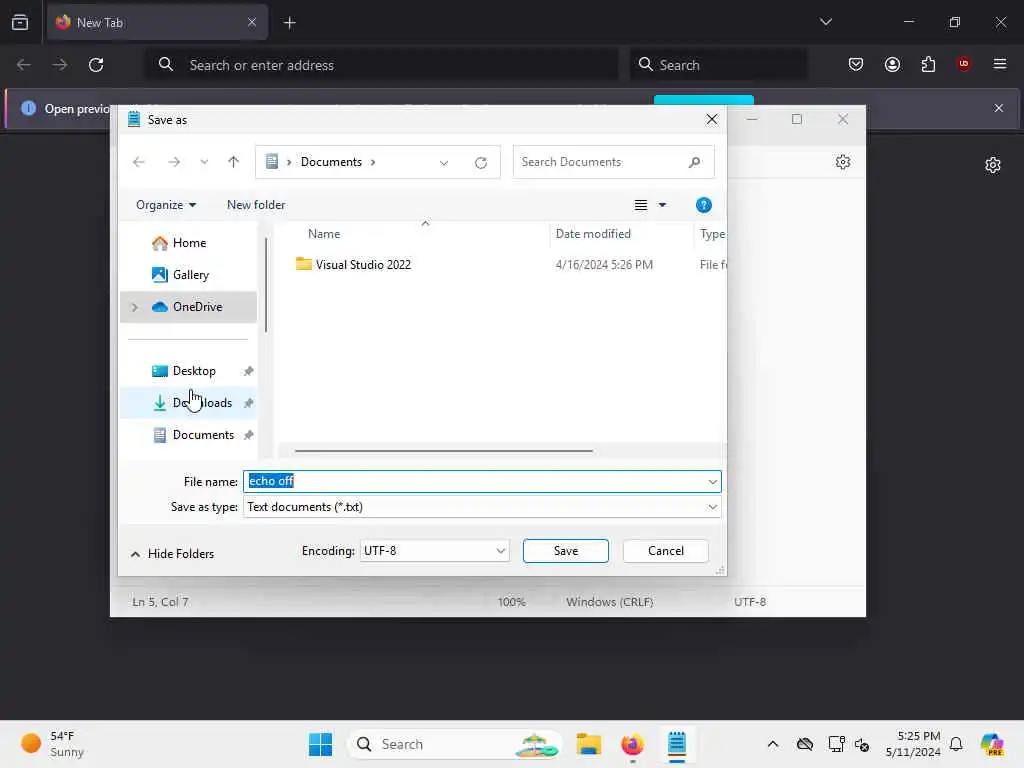
Task: Open Firefox account icon
Action: tap(892, 64)
